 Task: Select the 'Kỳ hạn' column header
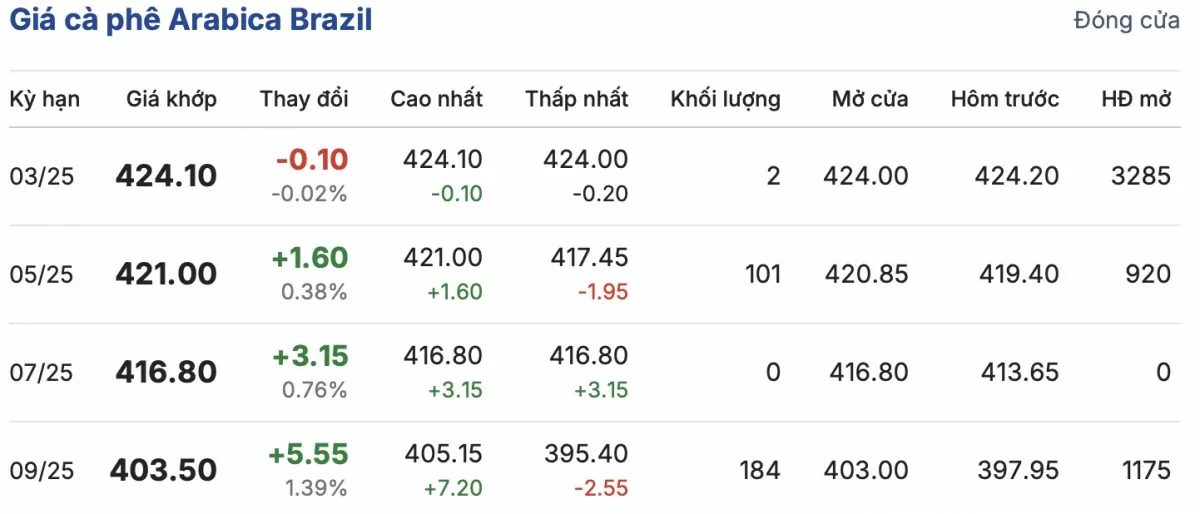tap(45, 99)
